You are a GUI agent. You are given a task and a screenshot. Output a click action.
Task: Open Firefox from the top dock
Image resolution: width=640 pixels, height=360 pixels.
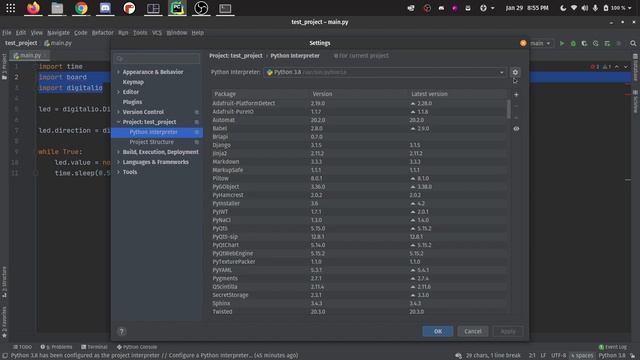[33, 8]
